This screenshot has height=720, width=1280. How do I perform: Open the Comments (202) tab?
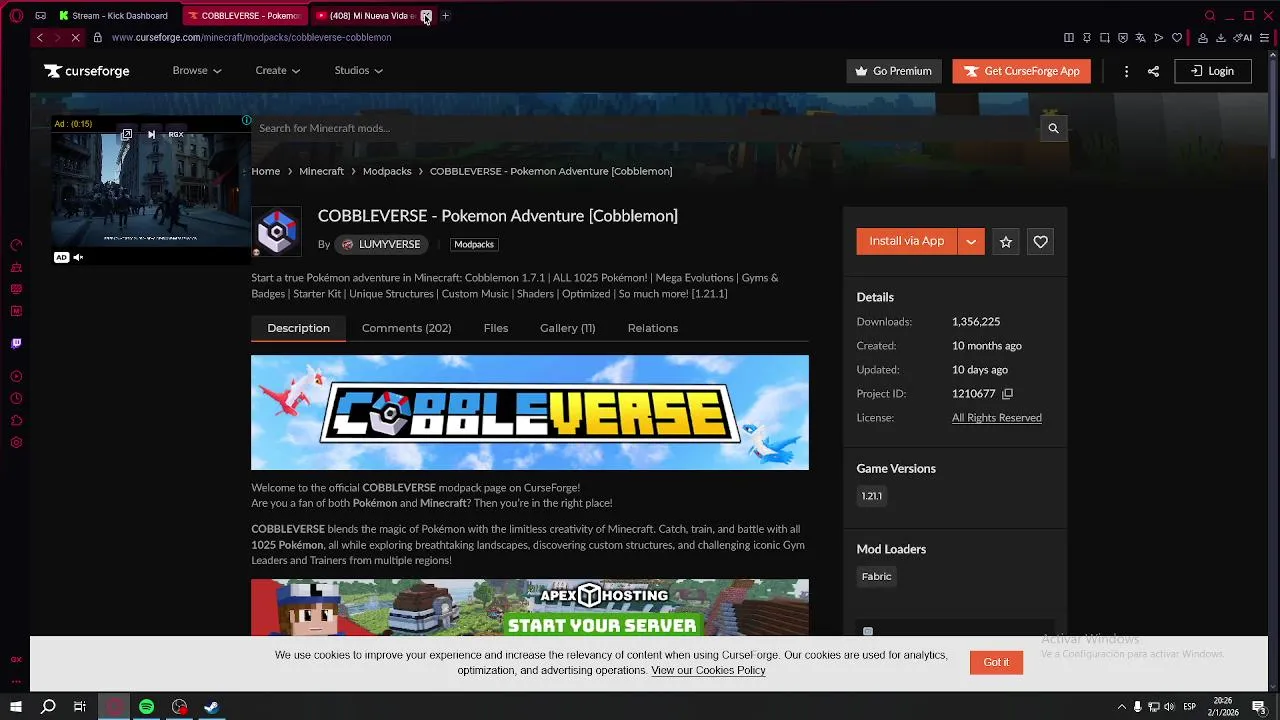(x=406, y=328)
